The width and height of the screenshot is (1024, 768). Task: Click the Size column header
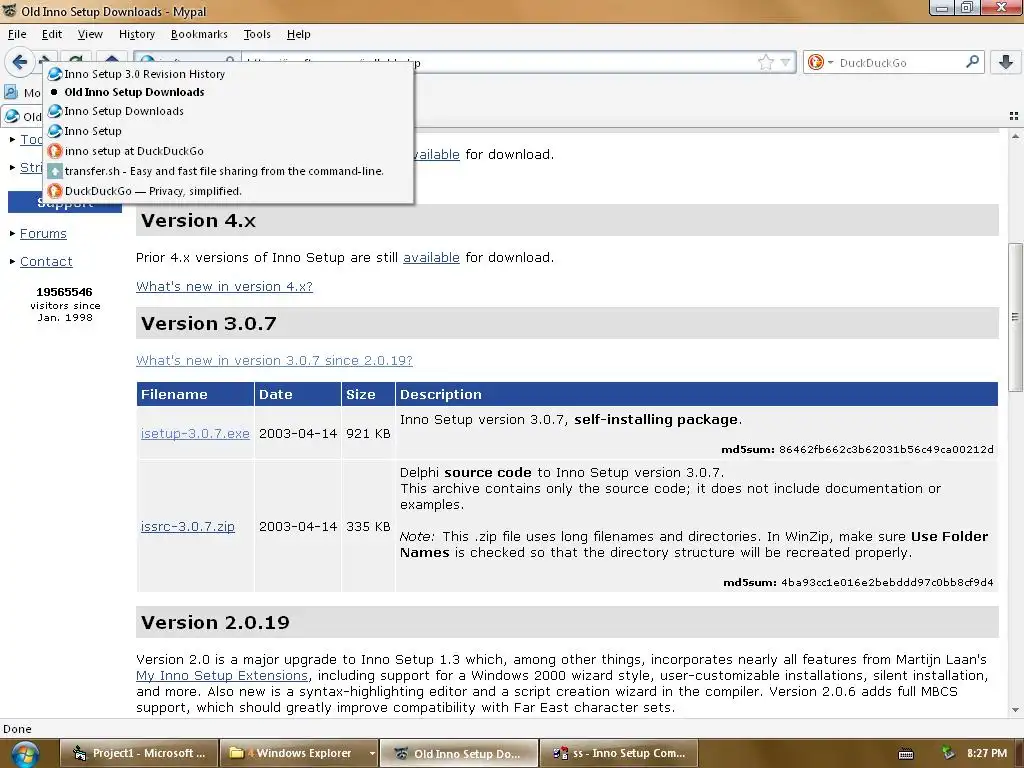click(368, 394)
